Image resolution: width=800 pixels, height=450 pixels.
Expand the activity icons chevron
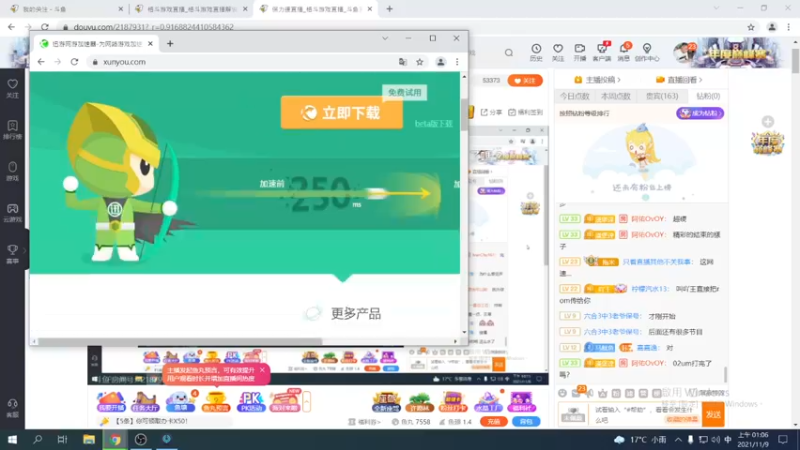[307, 402]
